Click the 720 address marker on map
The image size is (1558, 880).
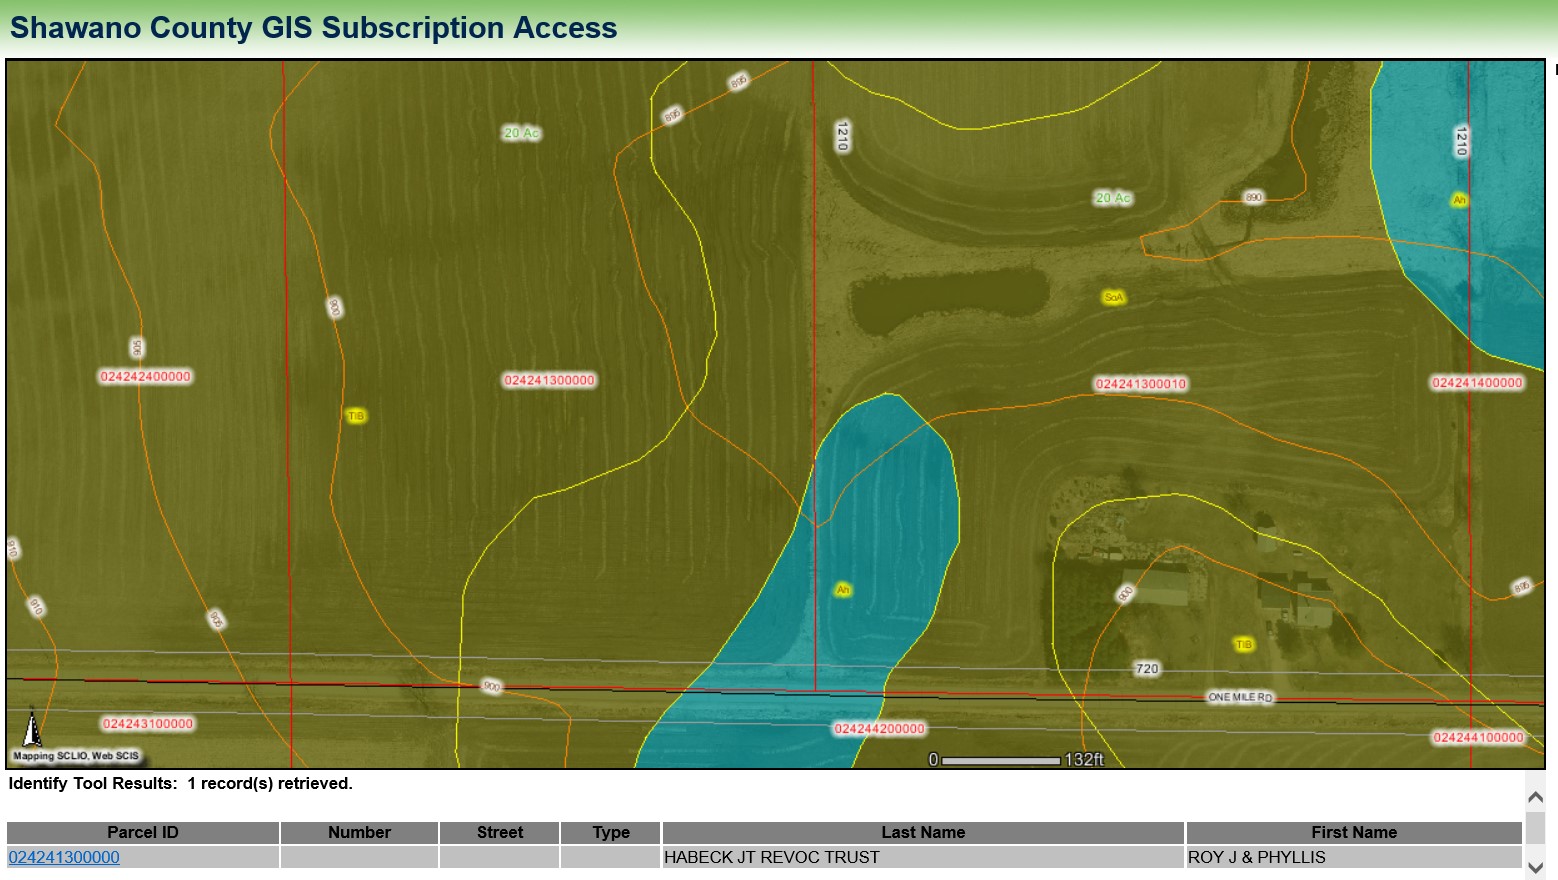point(1147,669)
